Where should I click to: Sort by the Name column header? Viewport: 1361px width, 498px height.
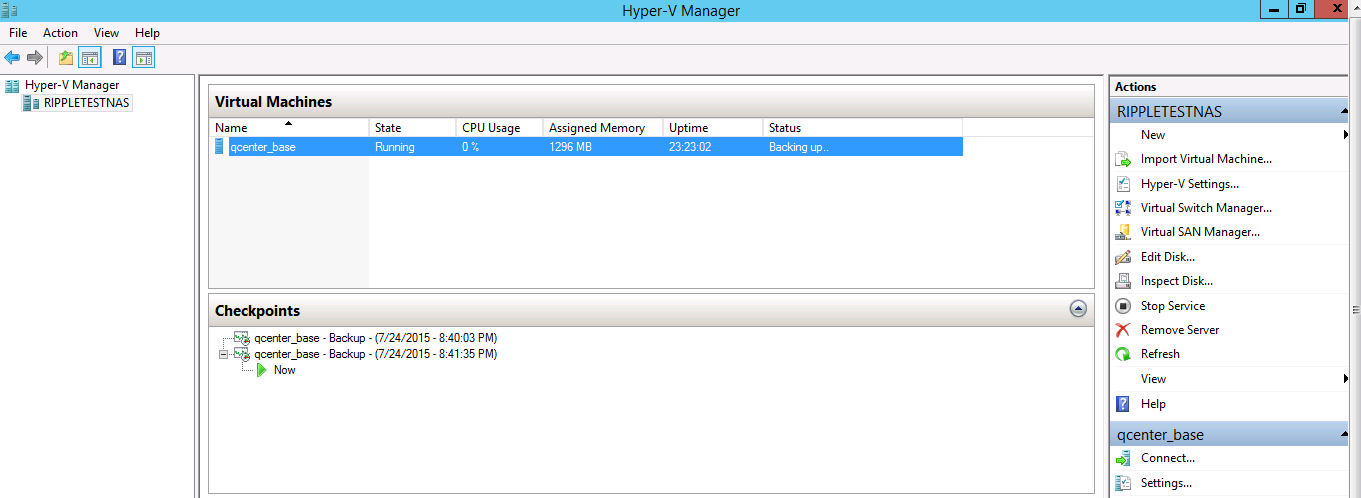click(x=289, y=127)
